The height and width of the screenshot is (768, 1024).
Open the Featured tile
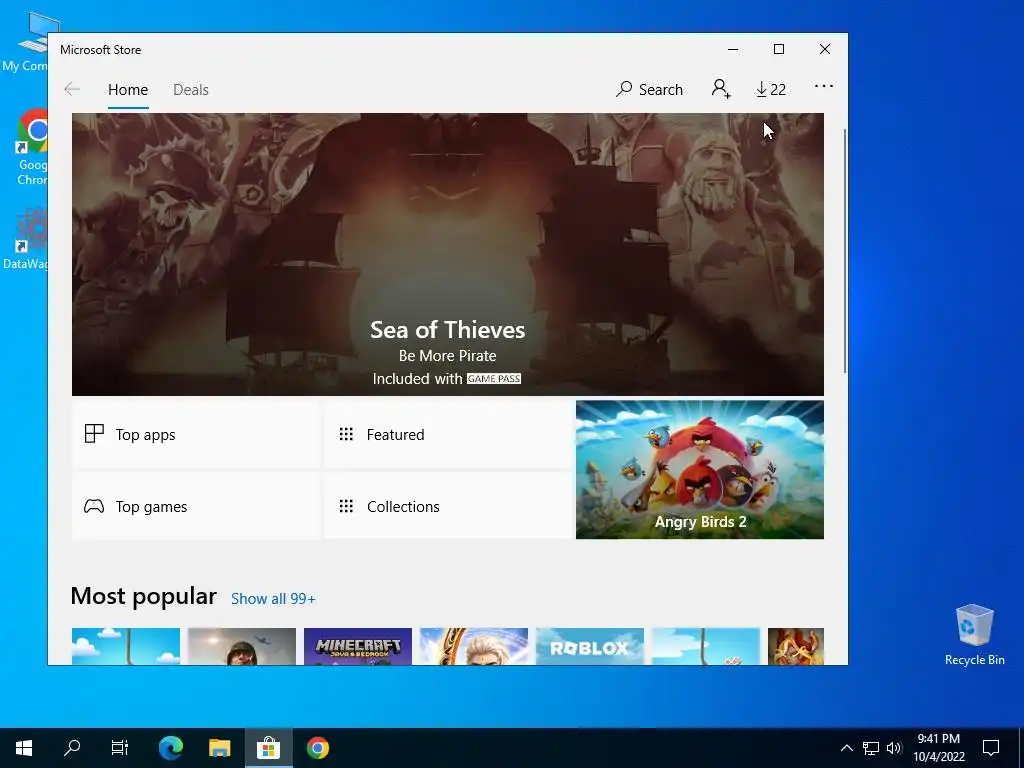[447, 434]
